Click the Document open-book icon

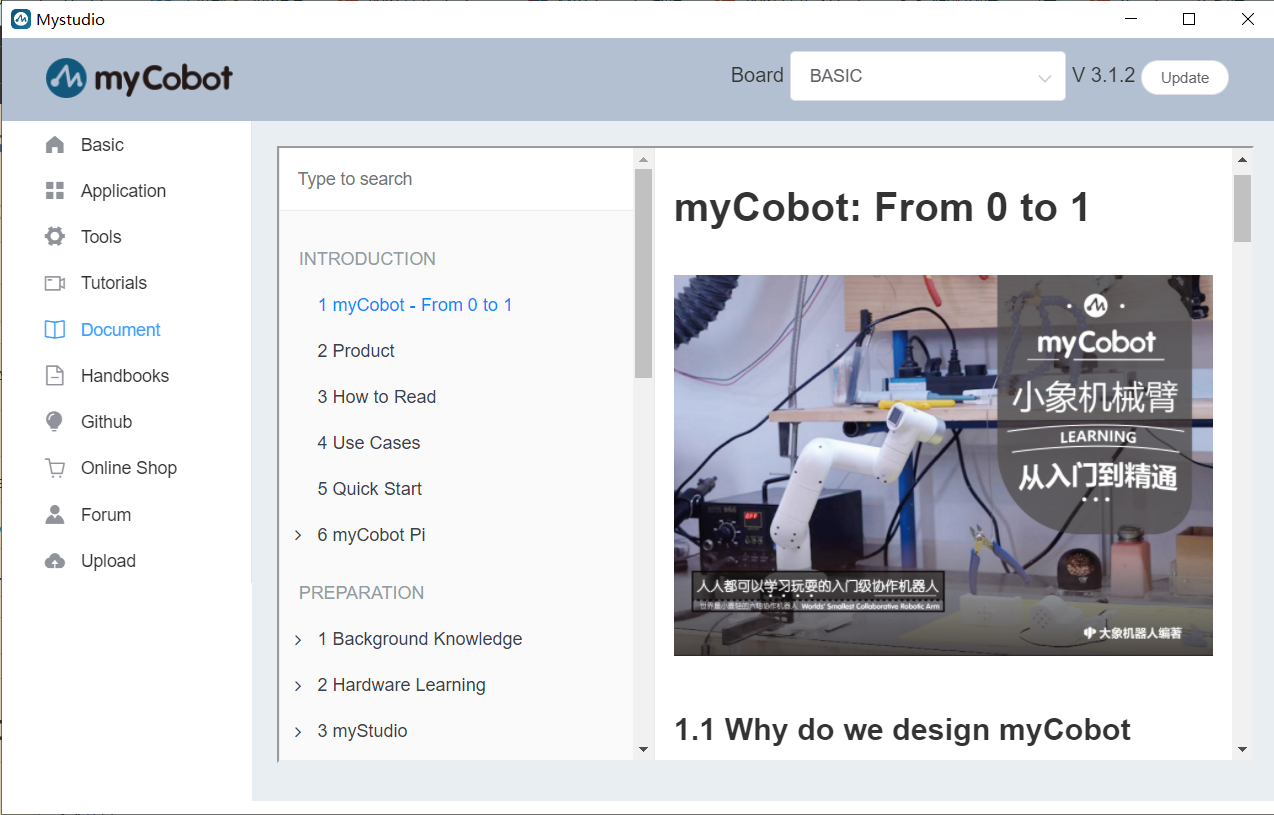(55, 329)
